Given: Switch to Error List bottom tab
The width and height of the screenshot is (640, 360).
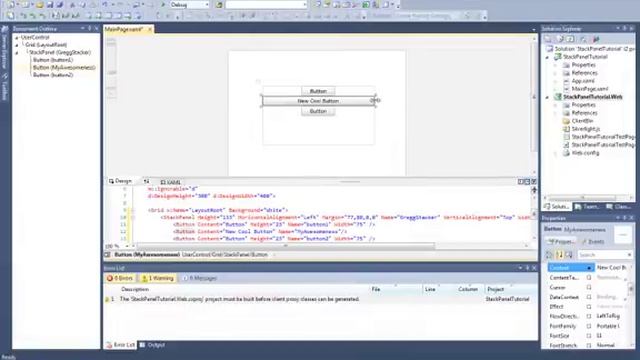Looking at the screenshot, I should [x=121, y=345].
